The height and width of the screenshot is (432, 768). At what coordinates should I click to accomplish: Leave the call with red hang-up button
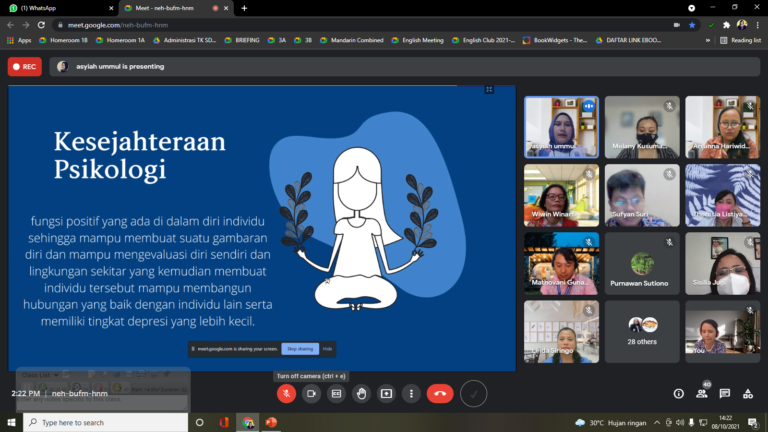tap(440, 394)
